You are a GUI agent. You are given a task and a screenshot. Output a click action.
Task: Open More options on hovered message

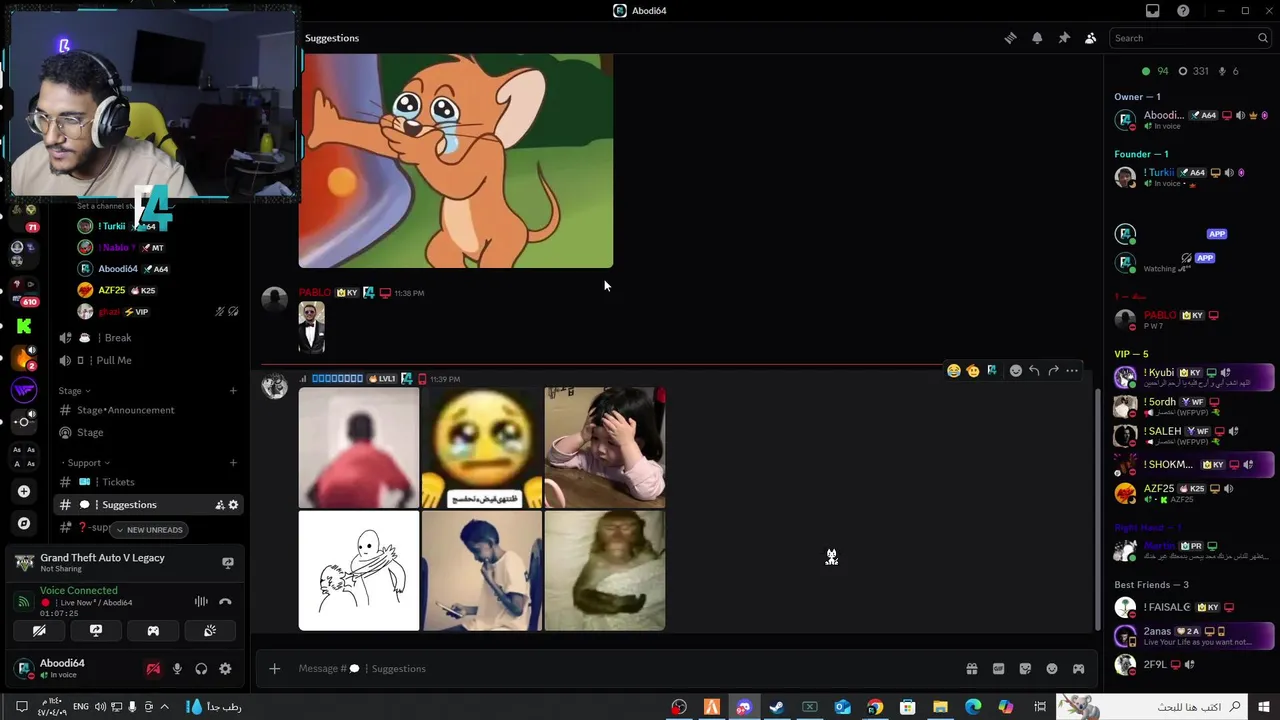[x=1072, y=371]
